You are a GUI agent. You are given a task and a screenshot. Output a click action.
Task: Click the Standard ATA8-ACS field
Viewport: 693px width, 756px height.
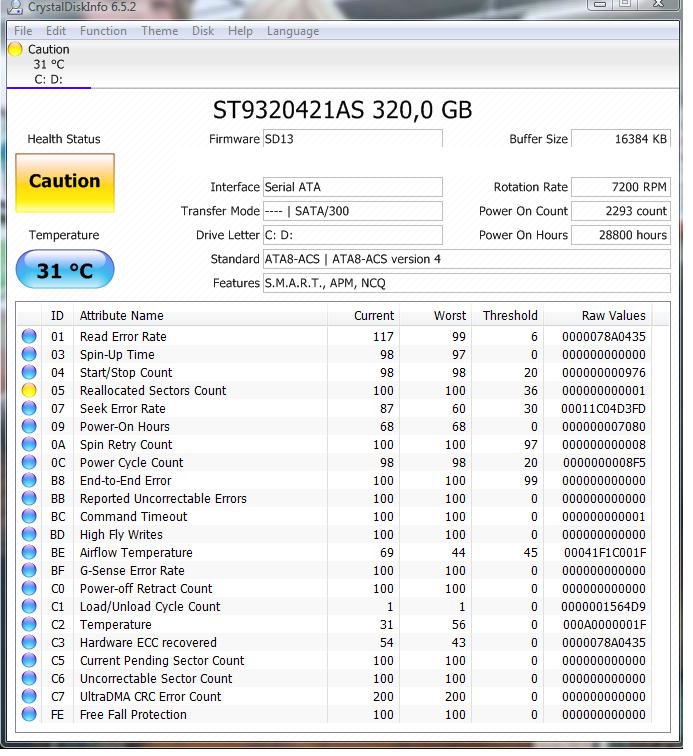pyautogui.click(x=467, y=259)
